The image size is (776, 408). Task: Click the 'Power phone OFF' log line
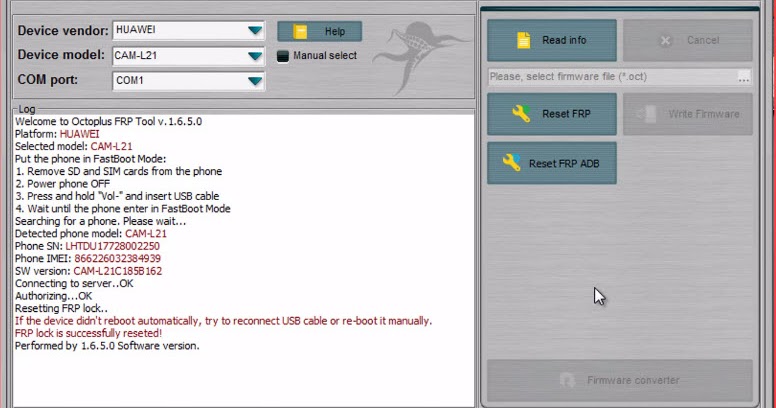point(62,184)
